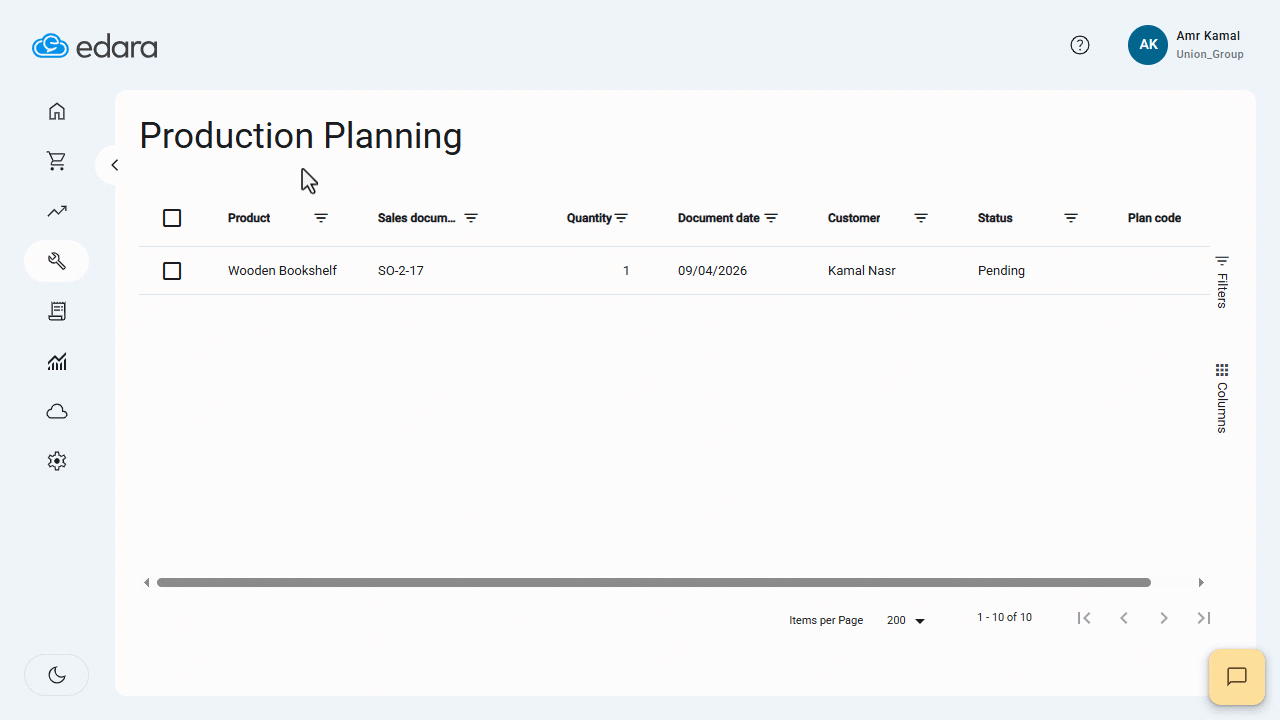This screenshot has width=1280, height=720.
Task: Open the cloud sidebar icon
Action: (x=57, y=411)
